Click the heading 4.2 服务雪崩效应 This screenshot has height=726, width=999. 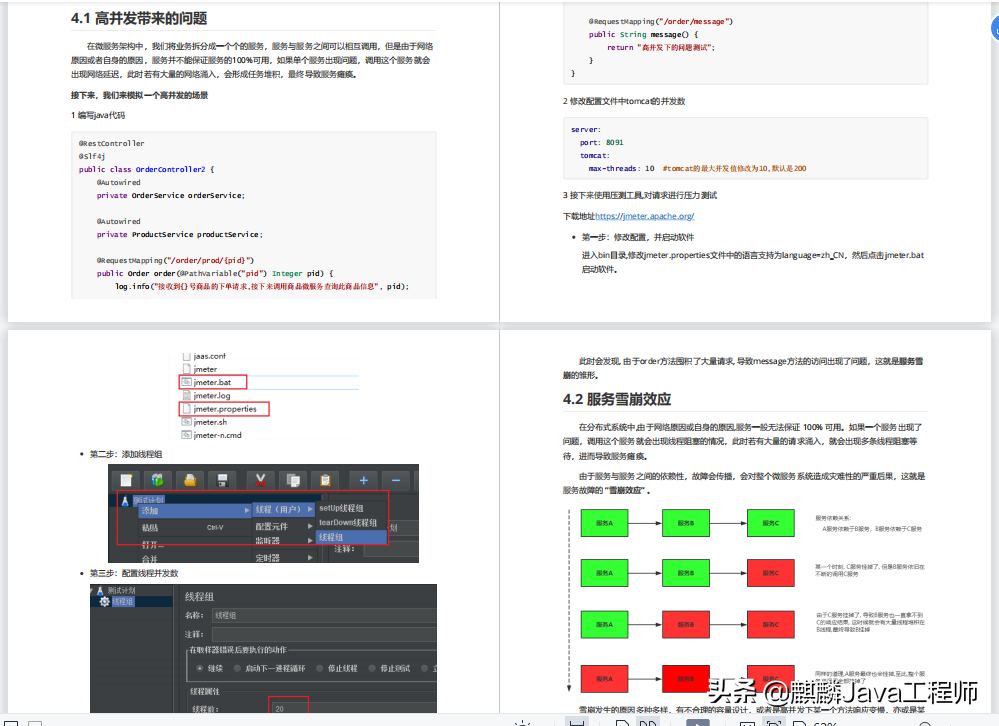tap(617, 399)
